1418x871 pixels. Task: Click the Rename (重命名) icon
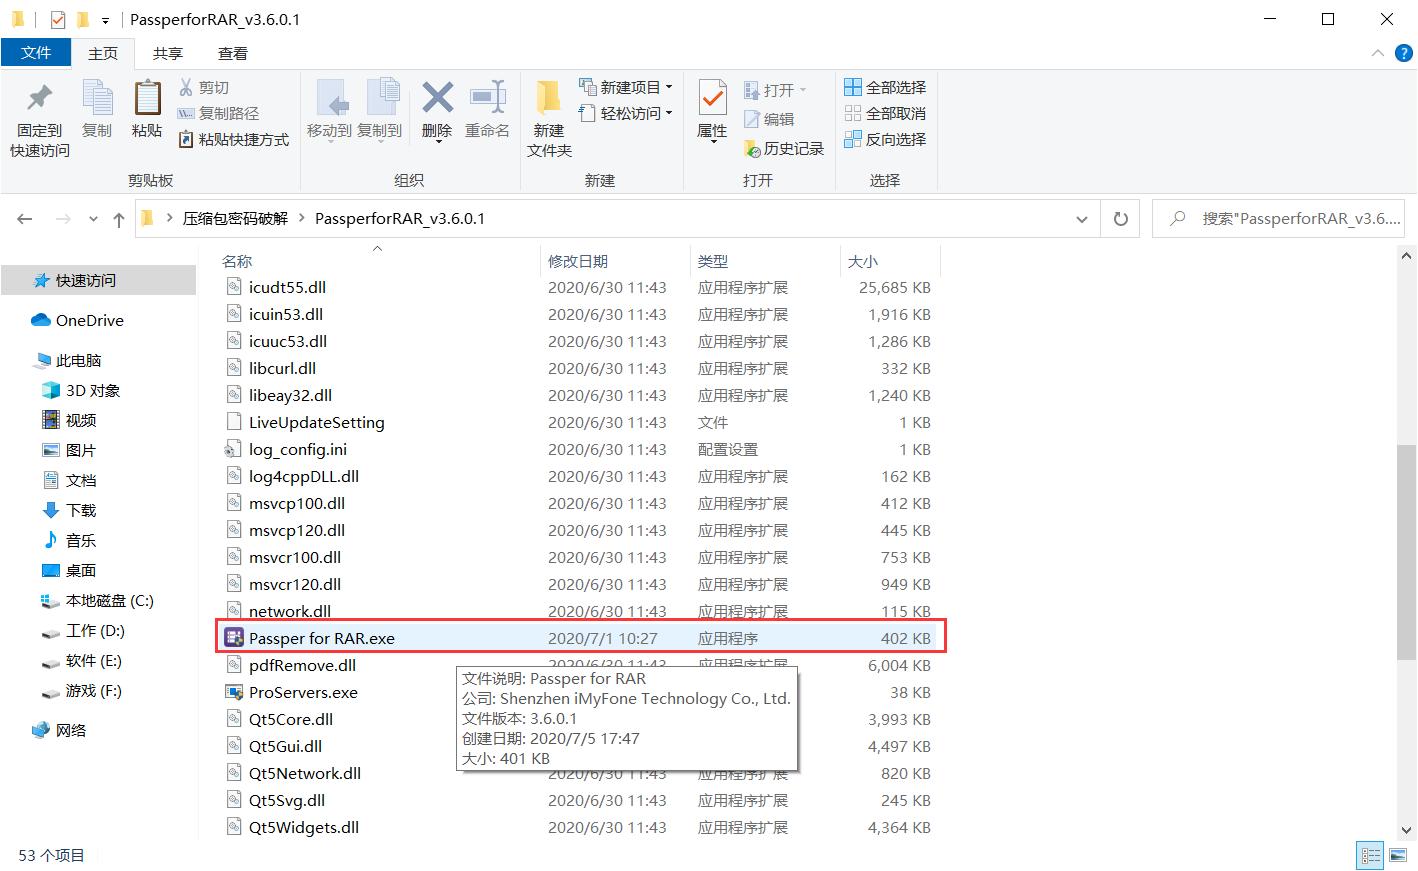(487, 109)
